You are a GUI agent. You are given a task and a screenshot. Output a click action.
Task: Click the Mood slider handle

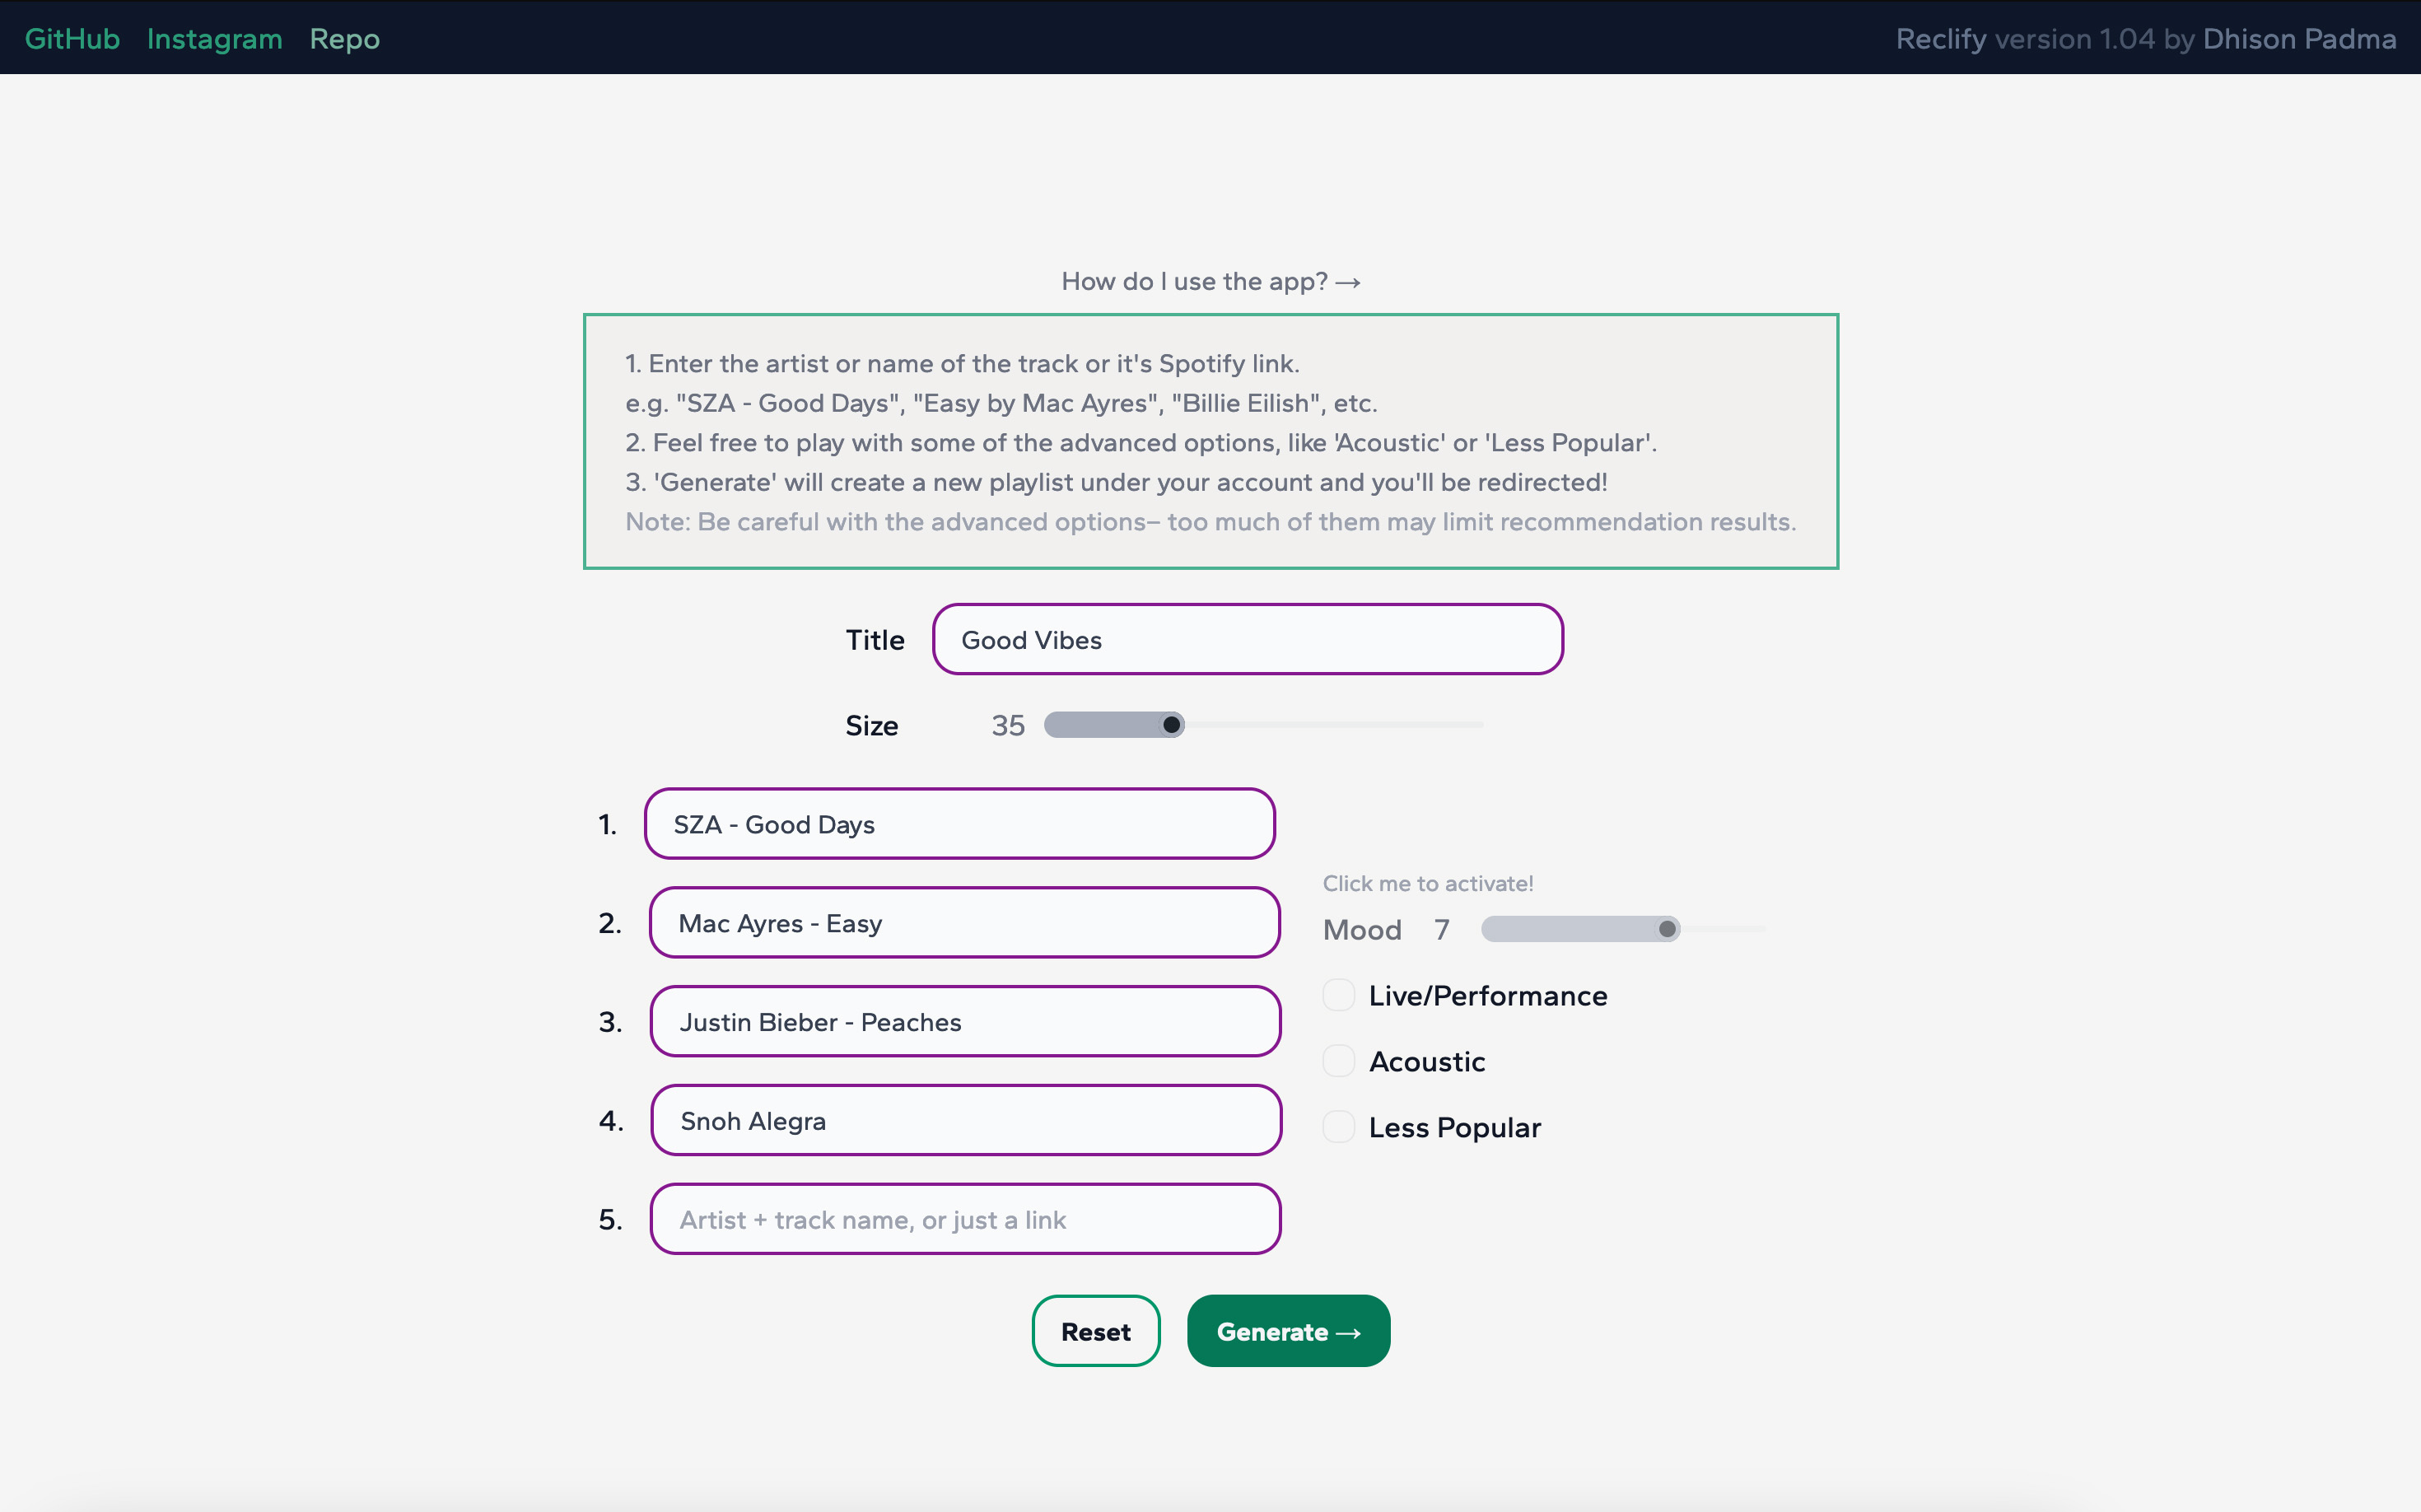click(x=1666, y=929)
